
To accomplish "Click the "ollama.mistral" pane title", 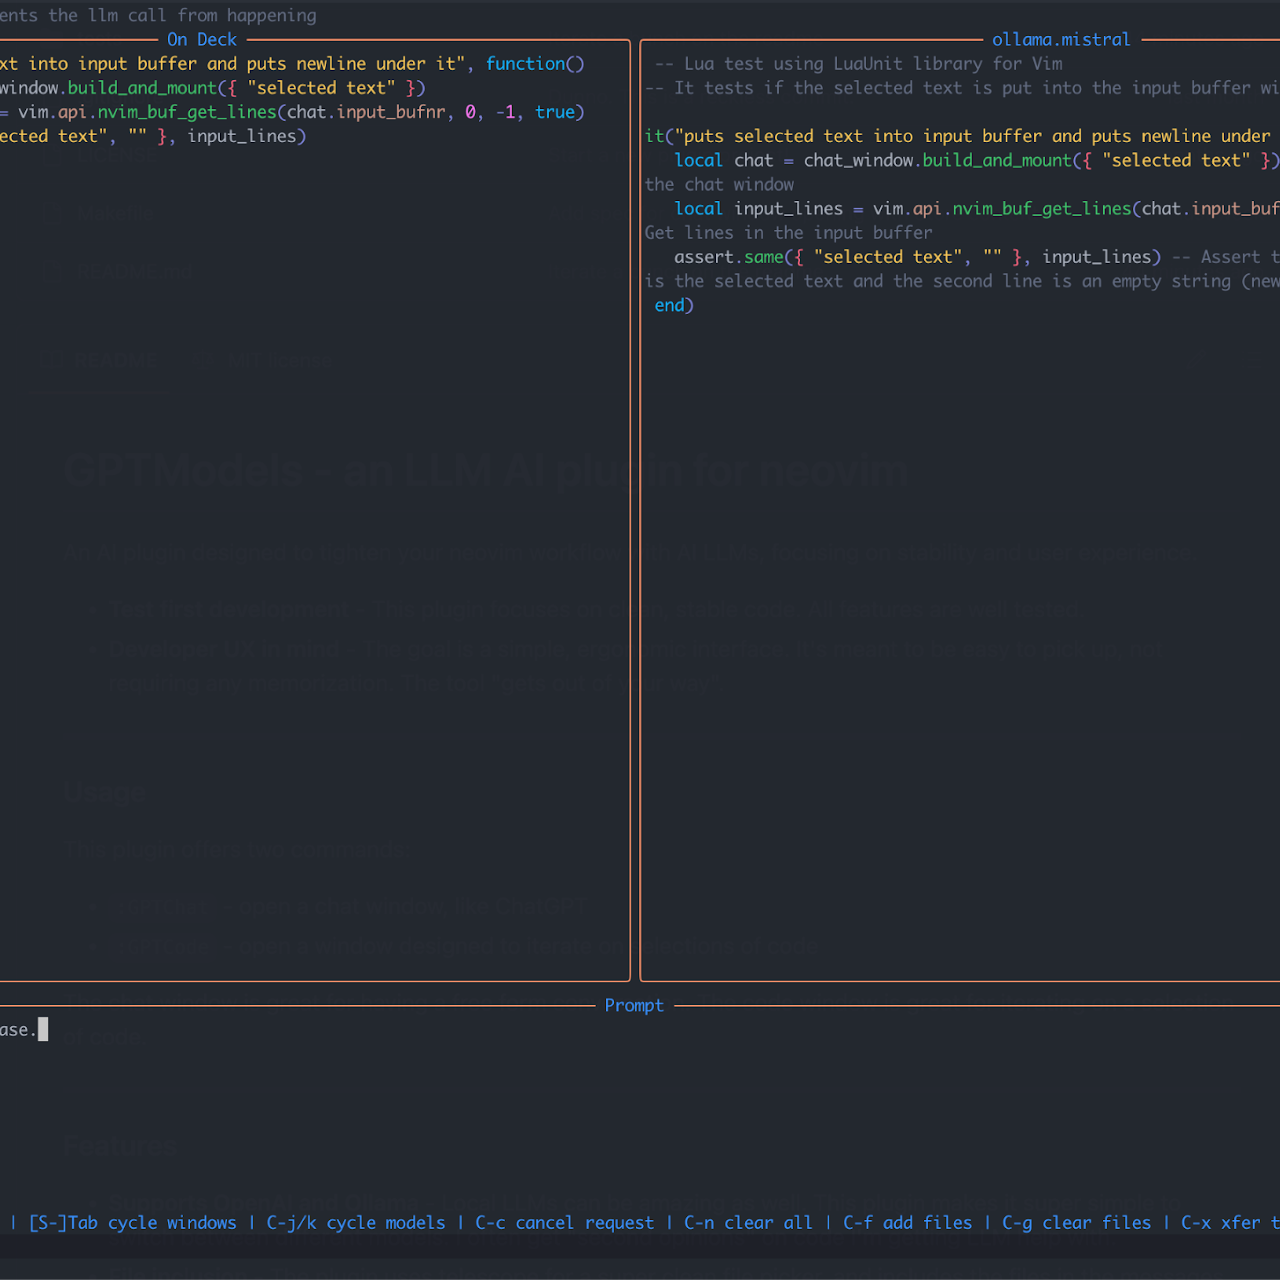I will coord(1061,40).
